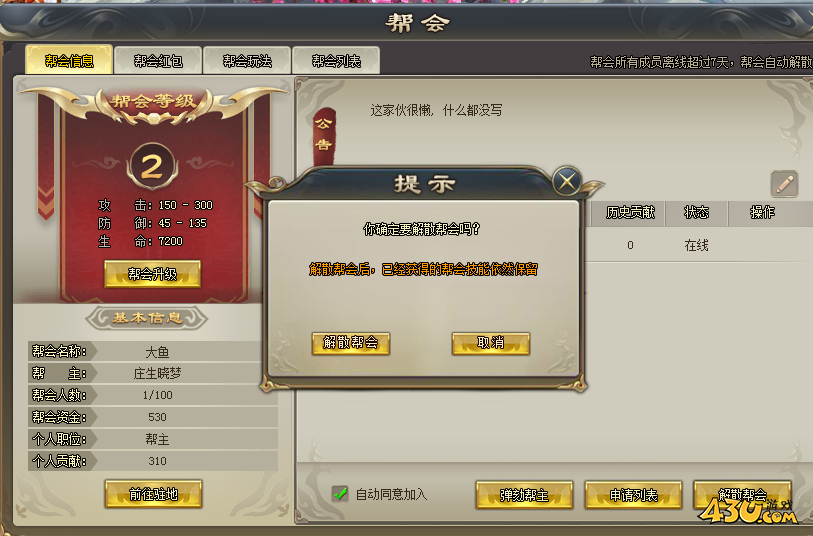
Task: Open the 申请列表 button
Action: pyautogui.click(x=633, y=495)
